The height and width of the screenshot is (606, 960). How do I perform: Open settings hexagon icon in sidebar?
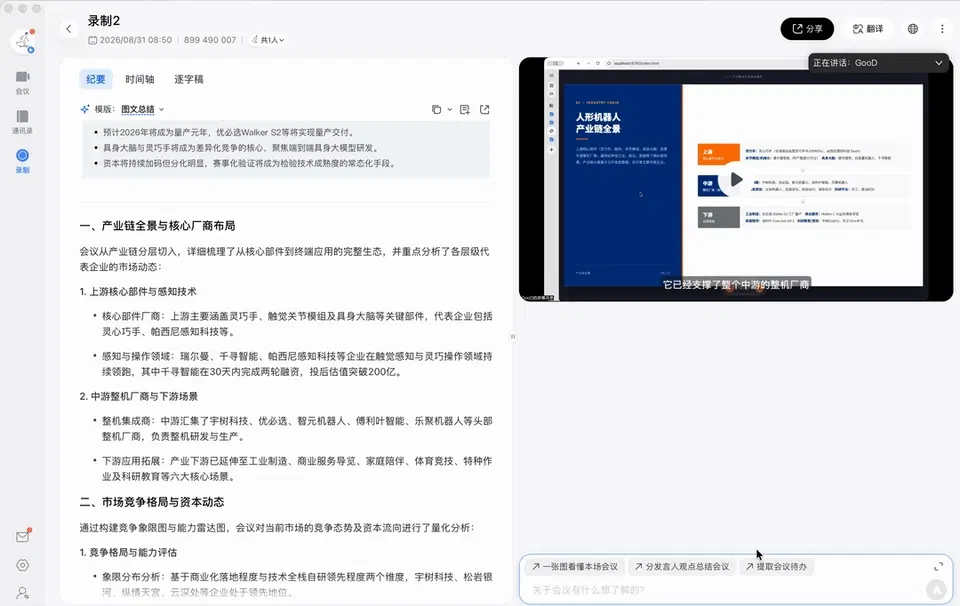pos(23,565)
